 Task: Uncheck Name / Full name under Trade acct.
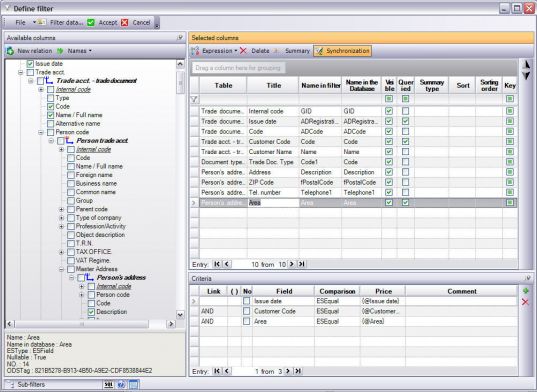50,115
